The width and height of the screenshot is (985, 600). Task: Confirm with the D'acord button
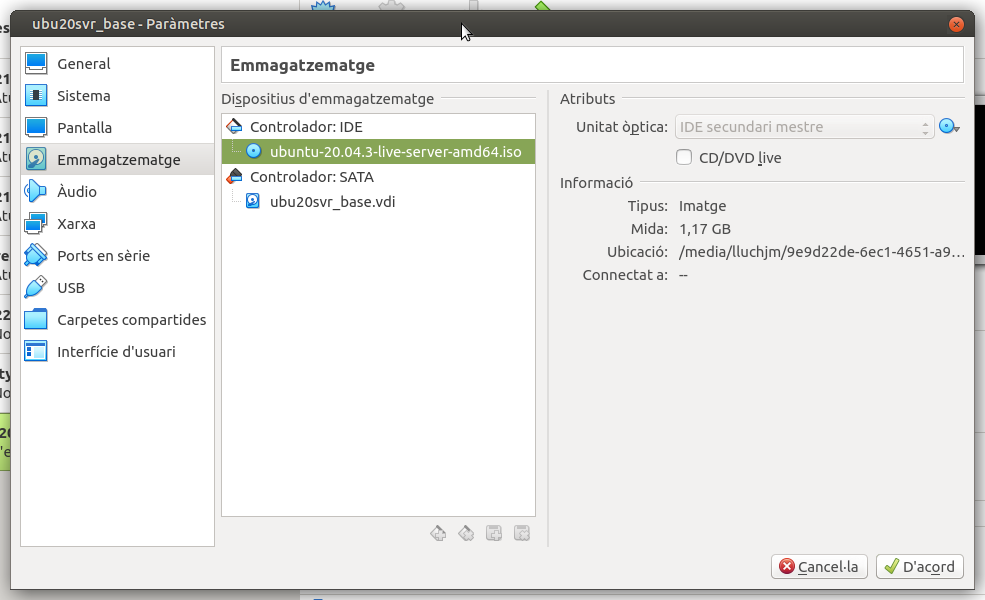920,567
